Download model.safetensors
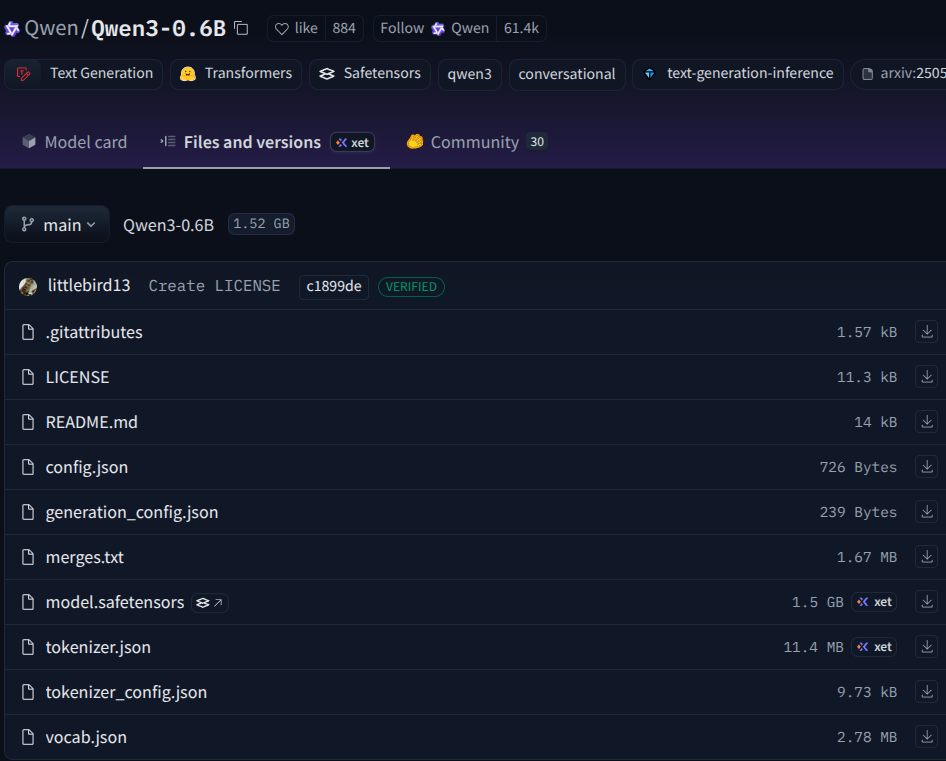This screenshot has width=946, height=761. (927, 602)
